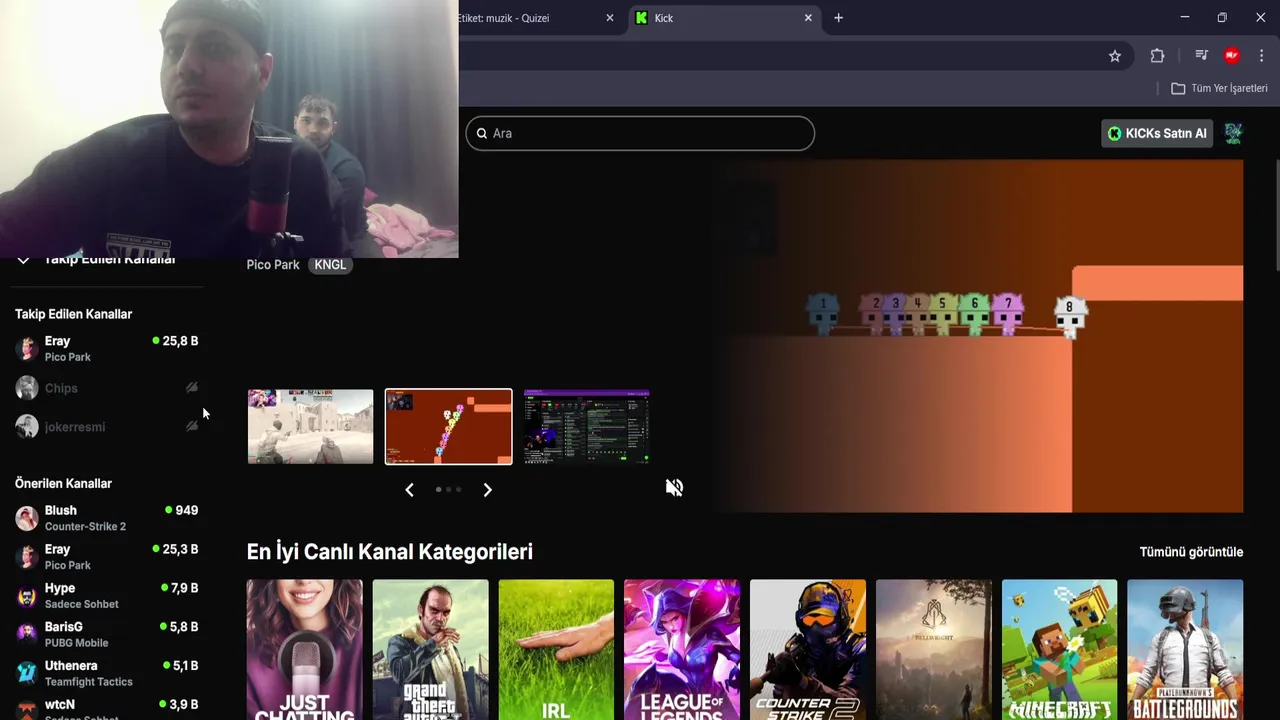Click the Hype channel avatar
Screen dimensions: 1280x720
pos(27,596)
